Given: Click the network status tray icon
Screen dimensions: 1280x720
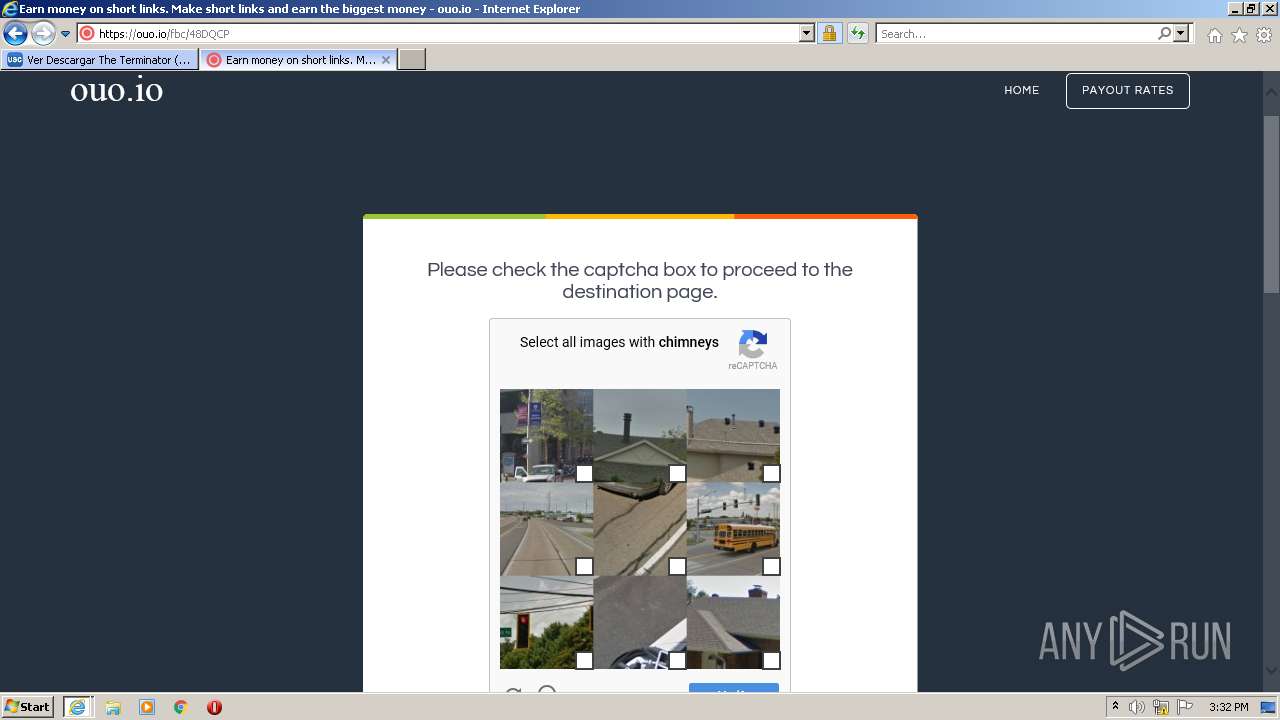Looking at the screenshot, I should 1161,707.
